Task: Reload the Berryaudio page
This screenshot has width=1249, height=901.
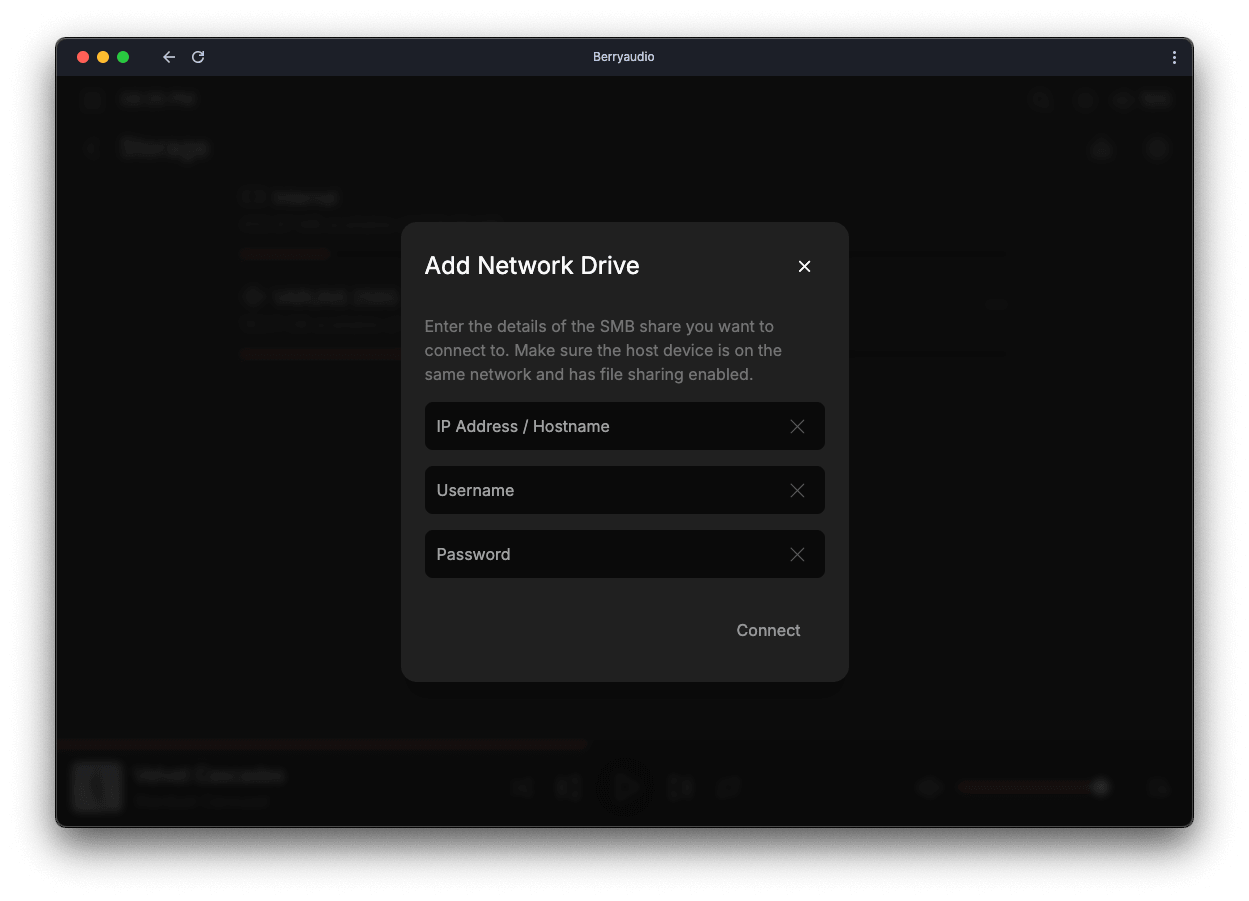Action: (198, 57)
